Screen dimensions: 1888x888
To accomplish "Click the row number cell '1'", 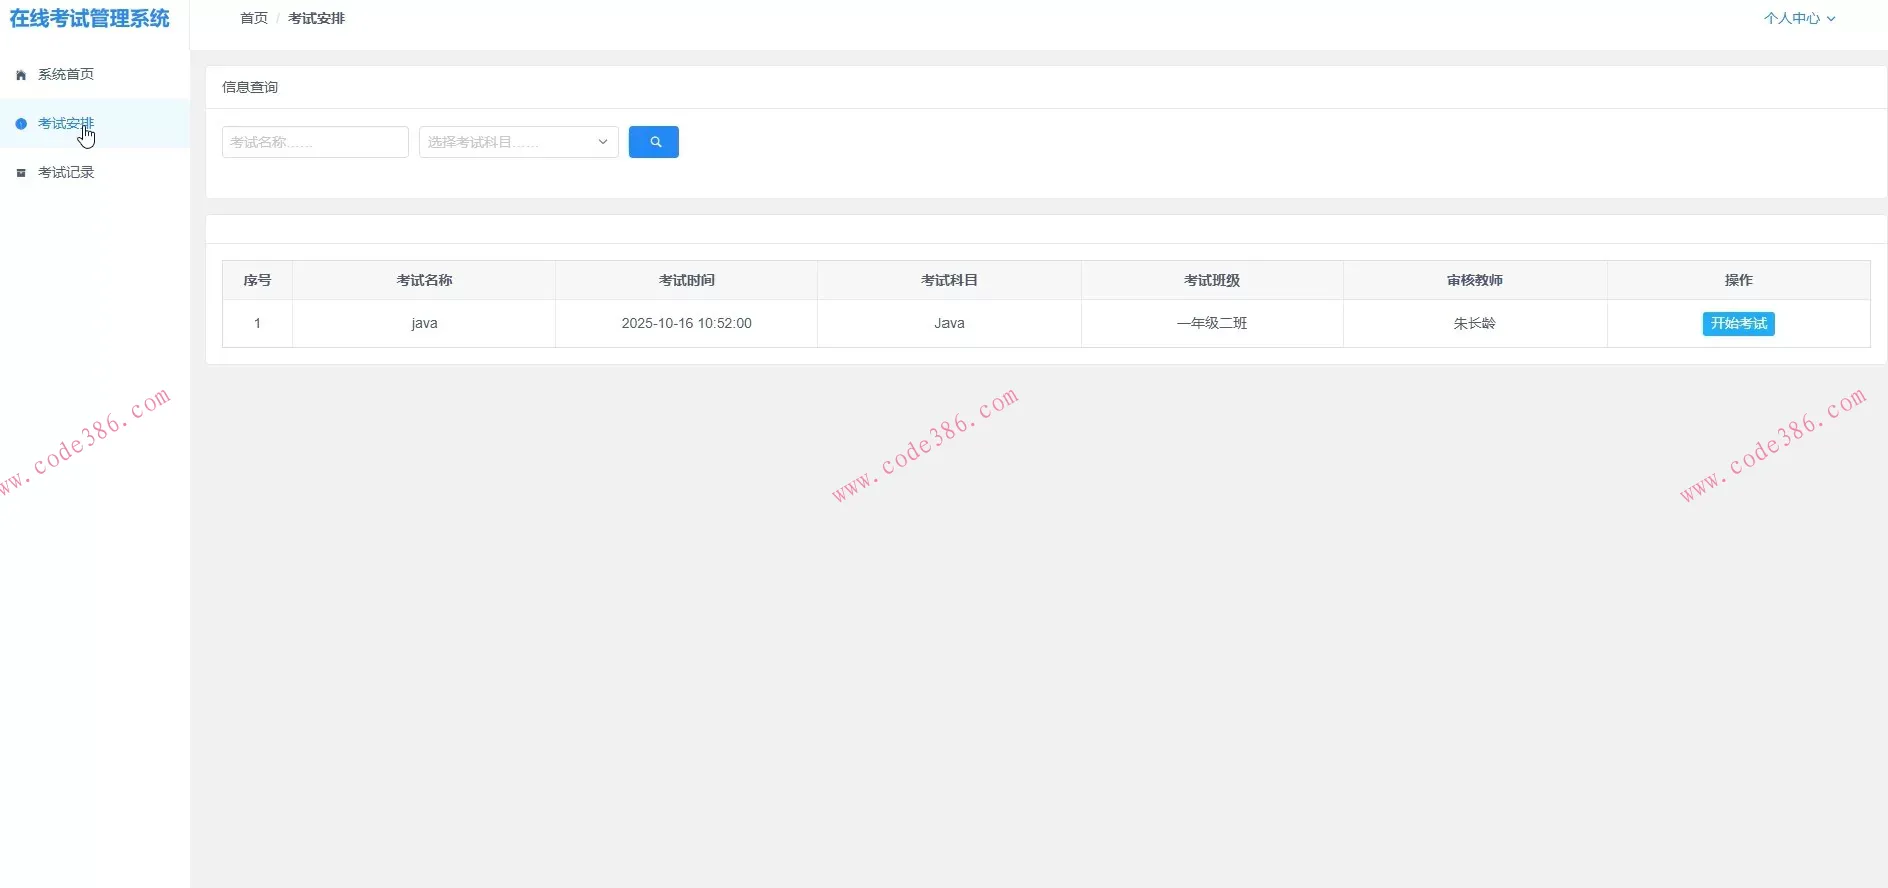I will pos(257,324).
